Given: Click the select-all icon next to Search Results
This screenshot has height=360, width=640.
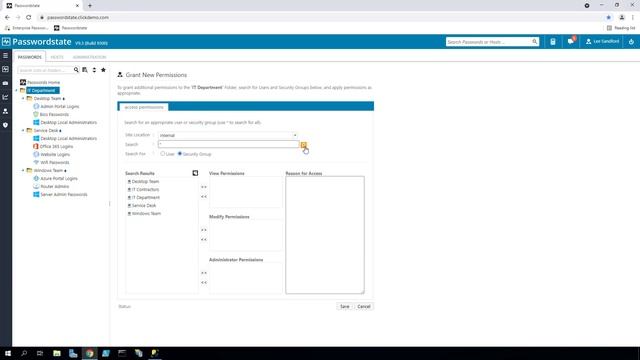Looking at the screenshot, I should click(x=195, y=173).
